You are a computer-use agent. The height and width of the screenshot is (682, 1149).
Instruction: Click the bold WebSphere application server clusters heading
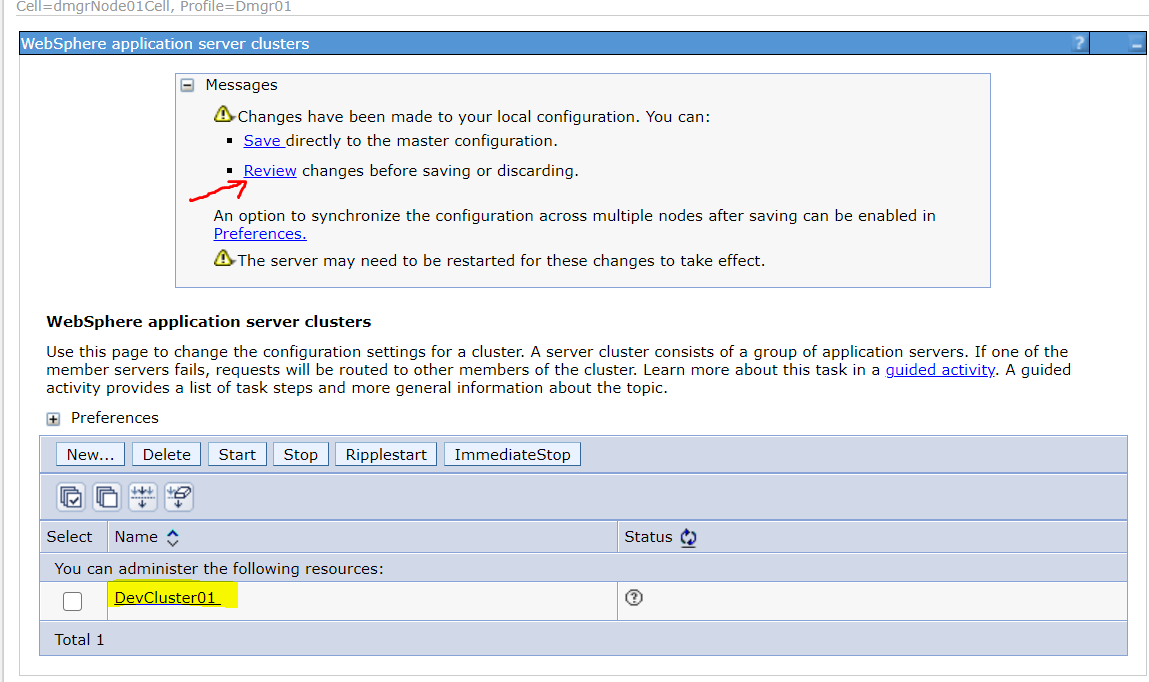tap(208, 322)
